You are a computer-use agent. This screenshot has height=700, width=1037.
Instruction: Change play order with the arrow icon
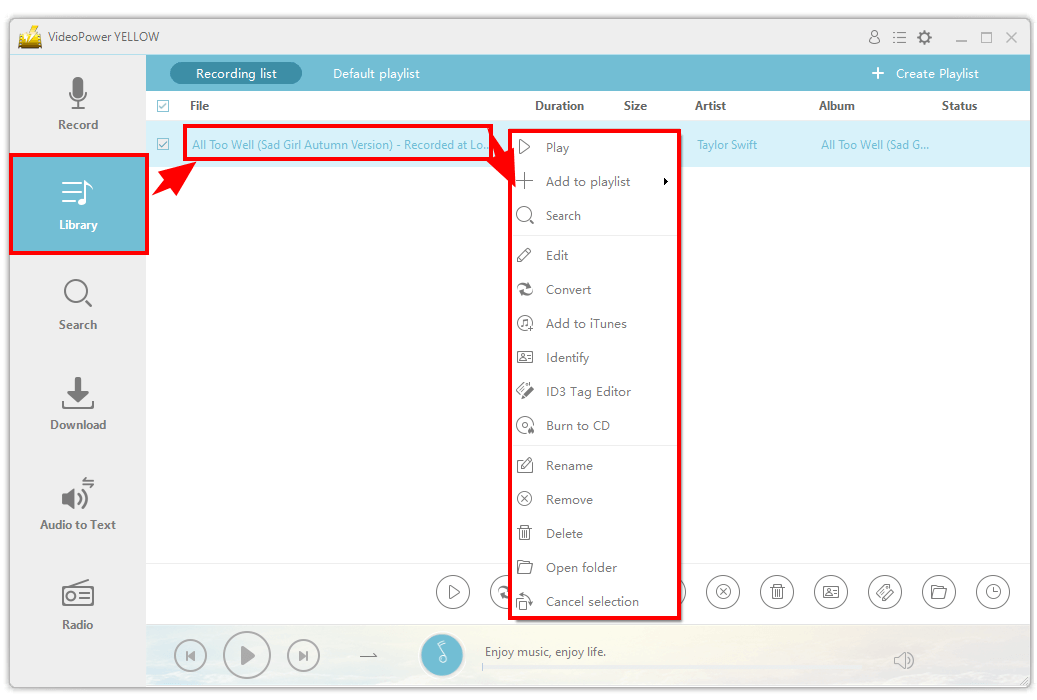(x=368, y=656)
